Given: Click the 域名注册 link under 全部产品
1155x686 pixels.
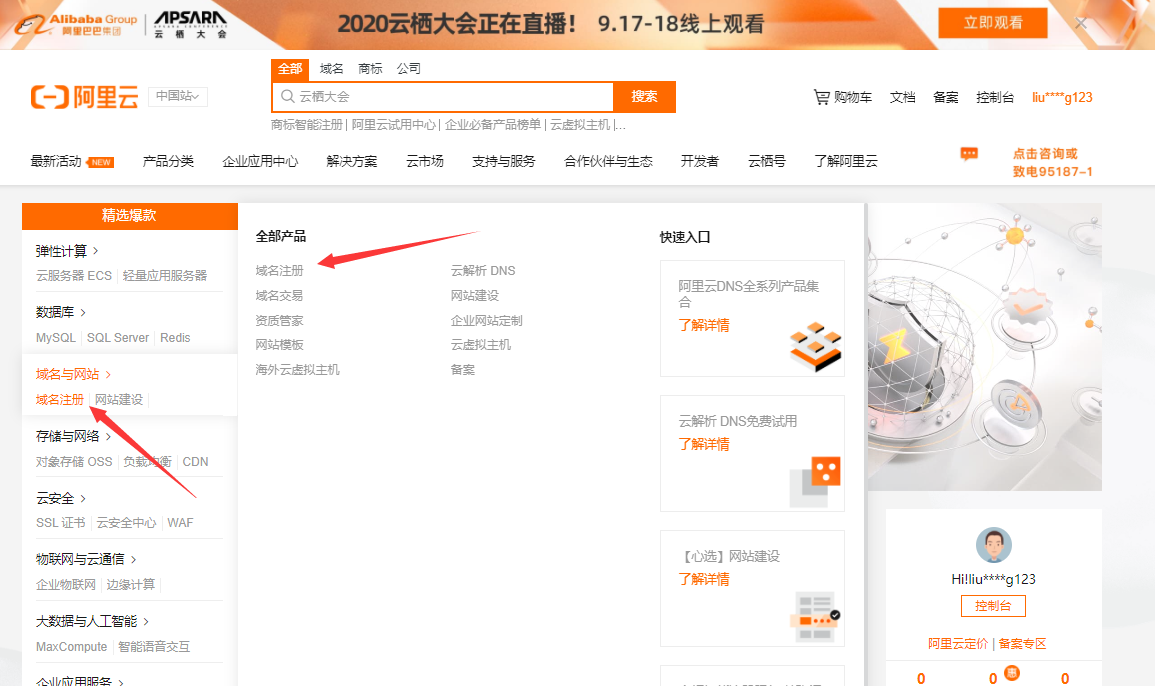Looking at the screenshot, I should (x=280, y=270).
